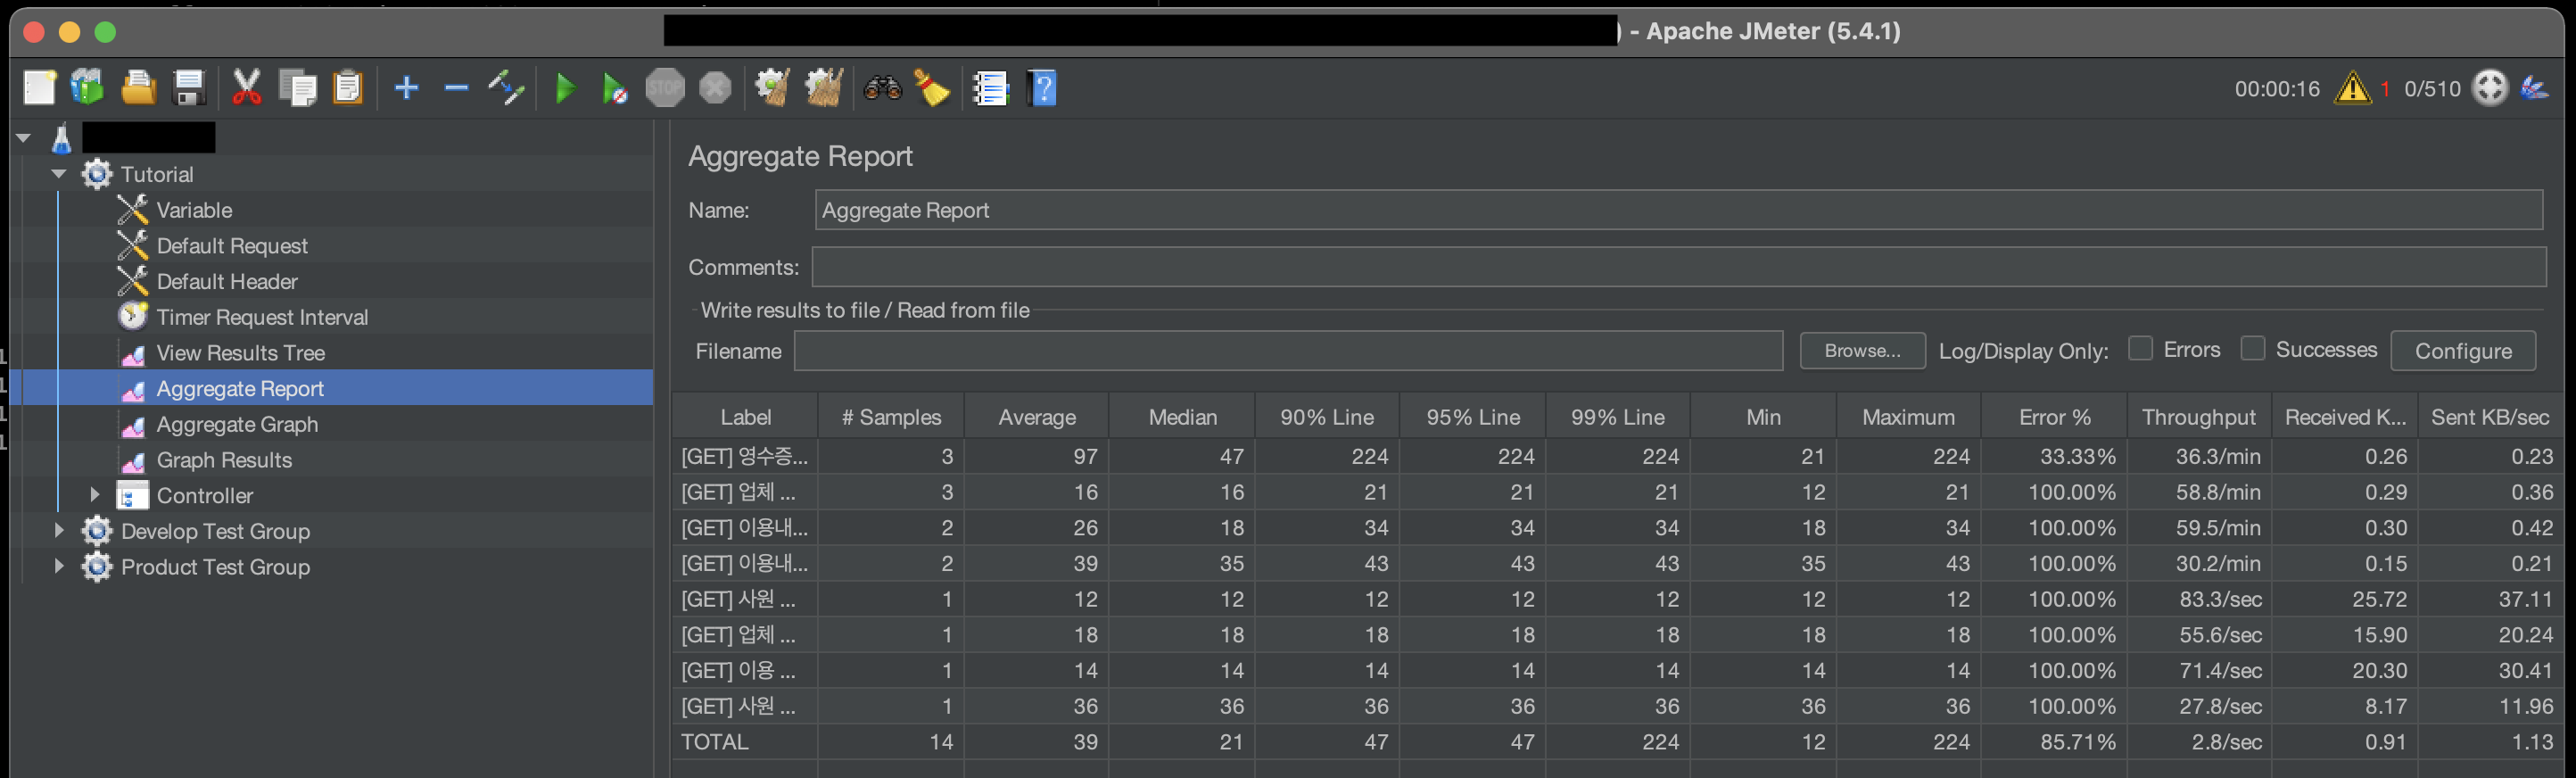Image resolution: width=2576 pixels, height=778 pixels.
Task: Start test without pauses icon
Action: (x=615, y=88)
